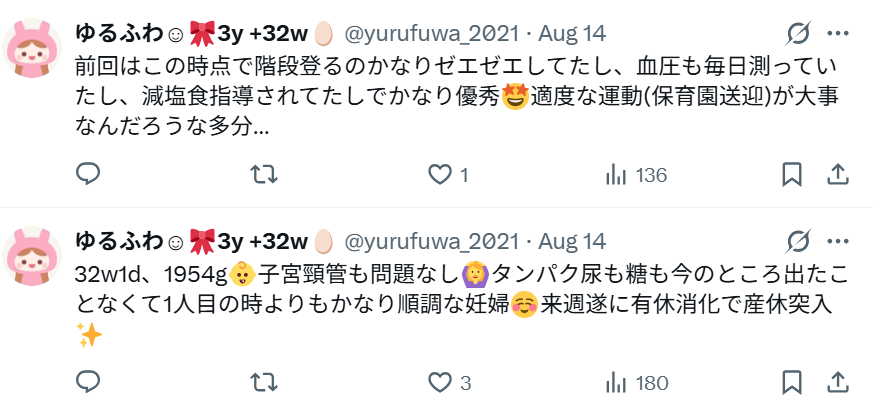Open more options menu on first tweet
Viewport: 874px width, 413px height.
[x=837, y=34]
